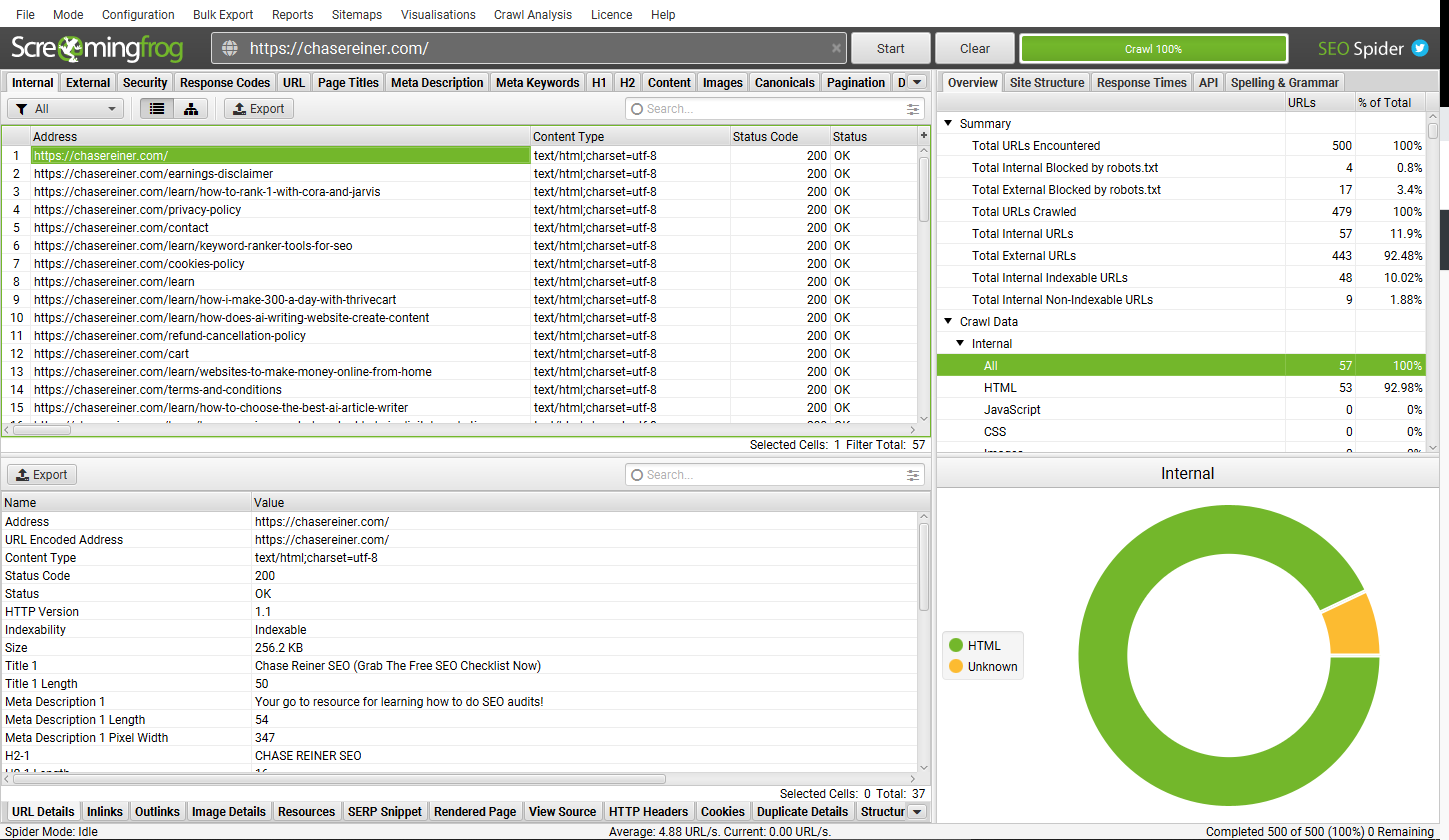Click the orange Unknown segment of donut chart
The height and width of the screenshot is (840, 1449).
coord(1352,628)
